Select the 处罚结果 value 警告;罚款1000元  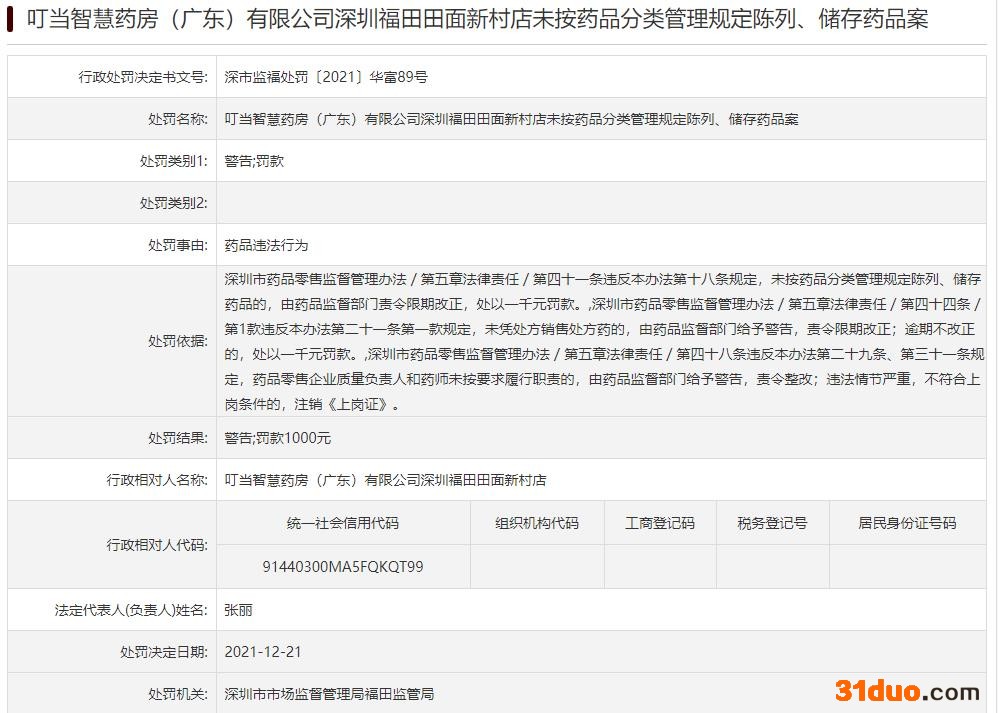coord(278,438)
